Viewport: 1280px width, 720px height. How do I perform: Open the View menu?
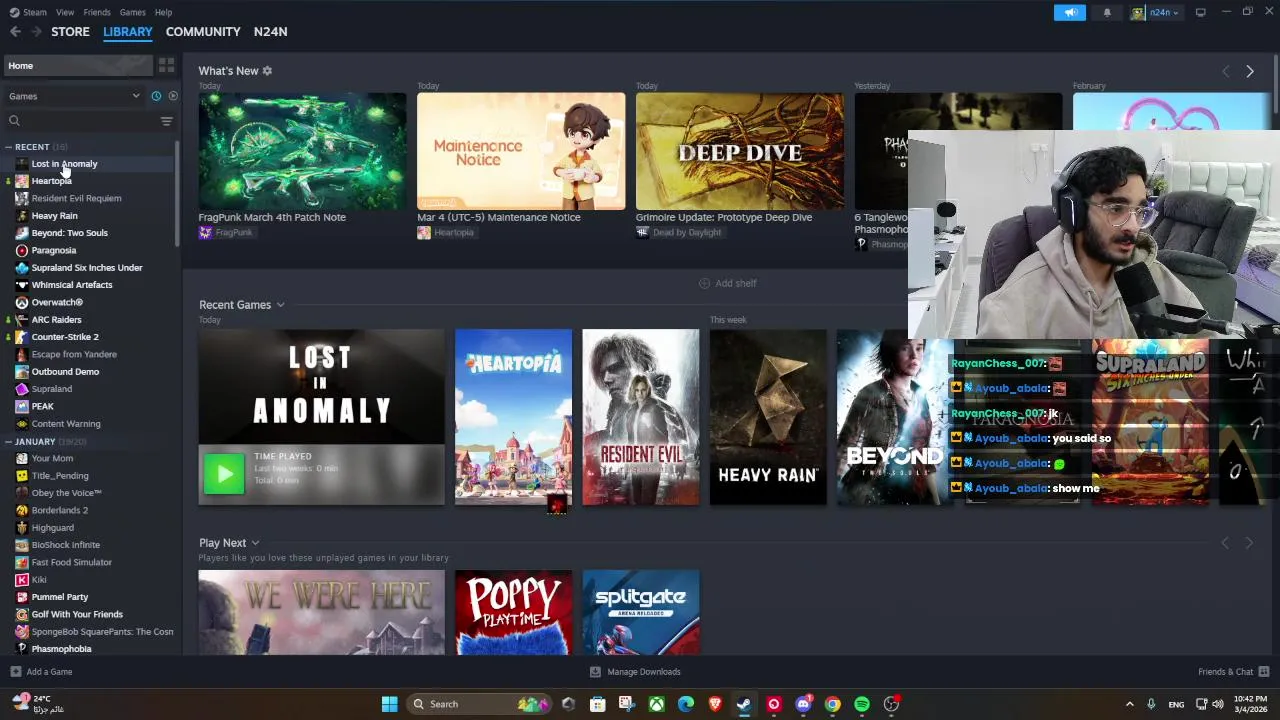click(x=65, y=12)
